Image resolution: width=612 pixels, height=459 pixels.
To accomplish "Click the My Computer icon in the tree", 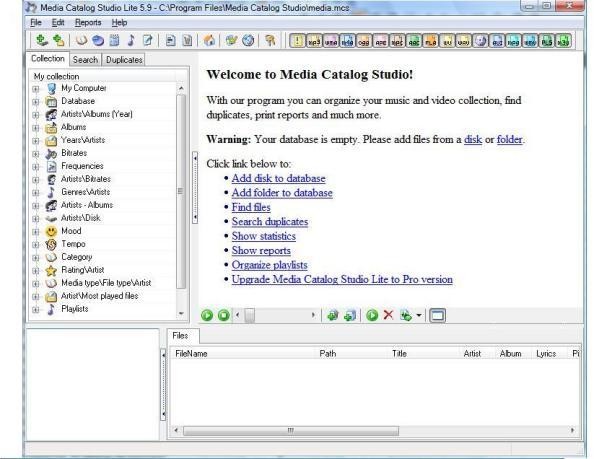I will pos(51,88).
